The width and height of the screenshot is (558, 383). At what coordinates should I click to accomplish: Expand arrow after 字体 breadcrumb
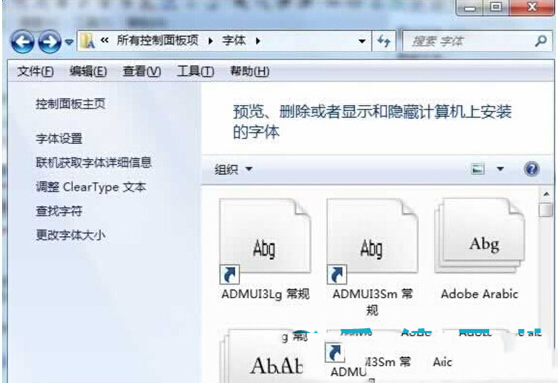(x=258, y=41)
